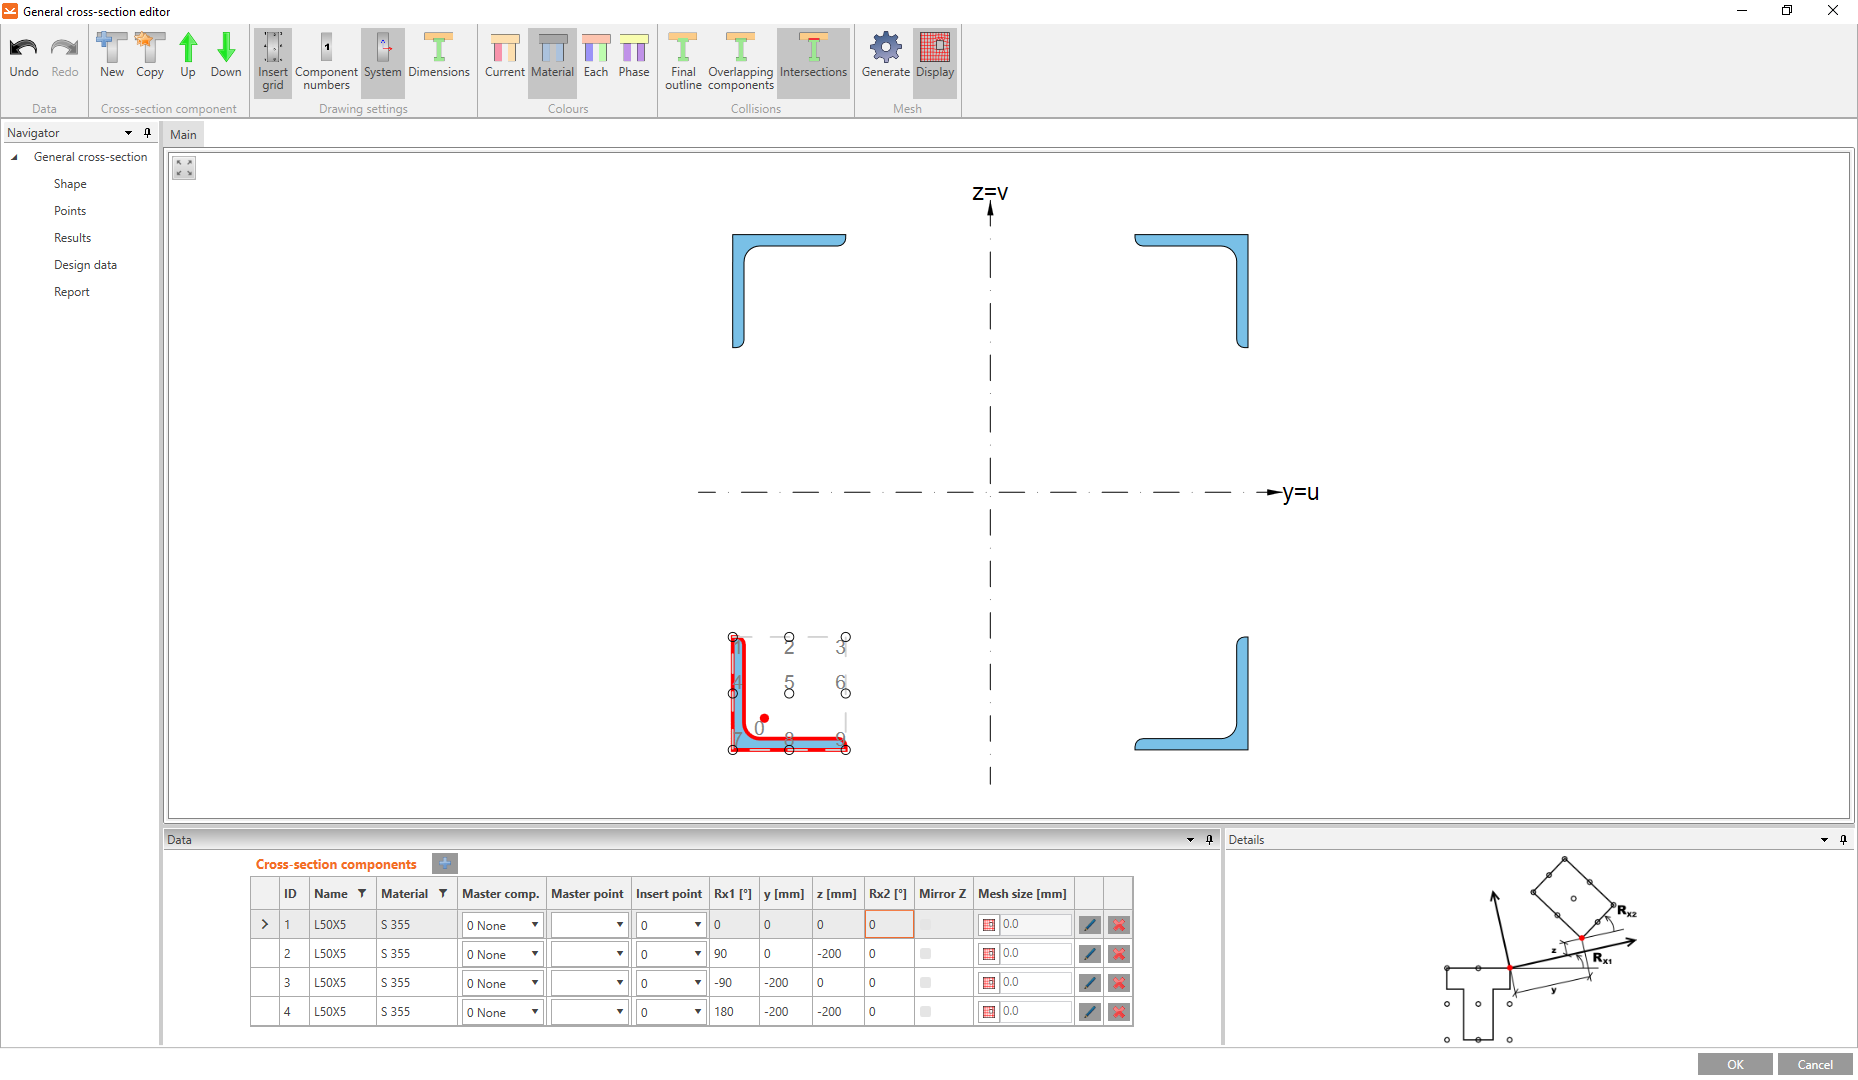Toggle the Insert grid drawing setting
This screenshot has height=1080, width=1858.
(273, 62)
